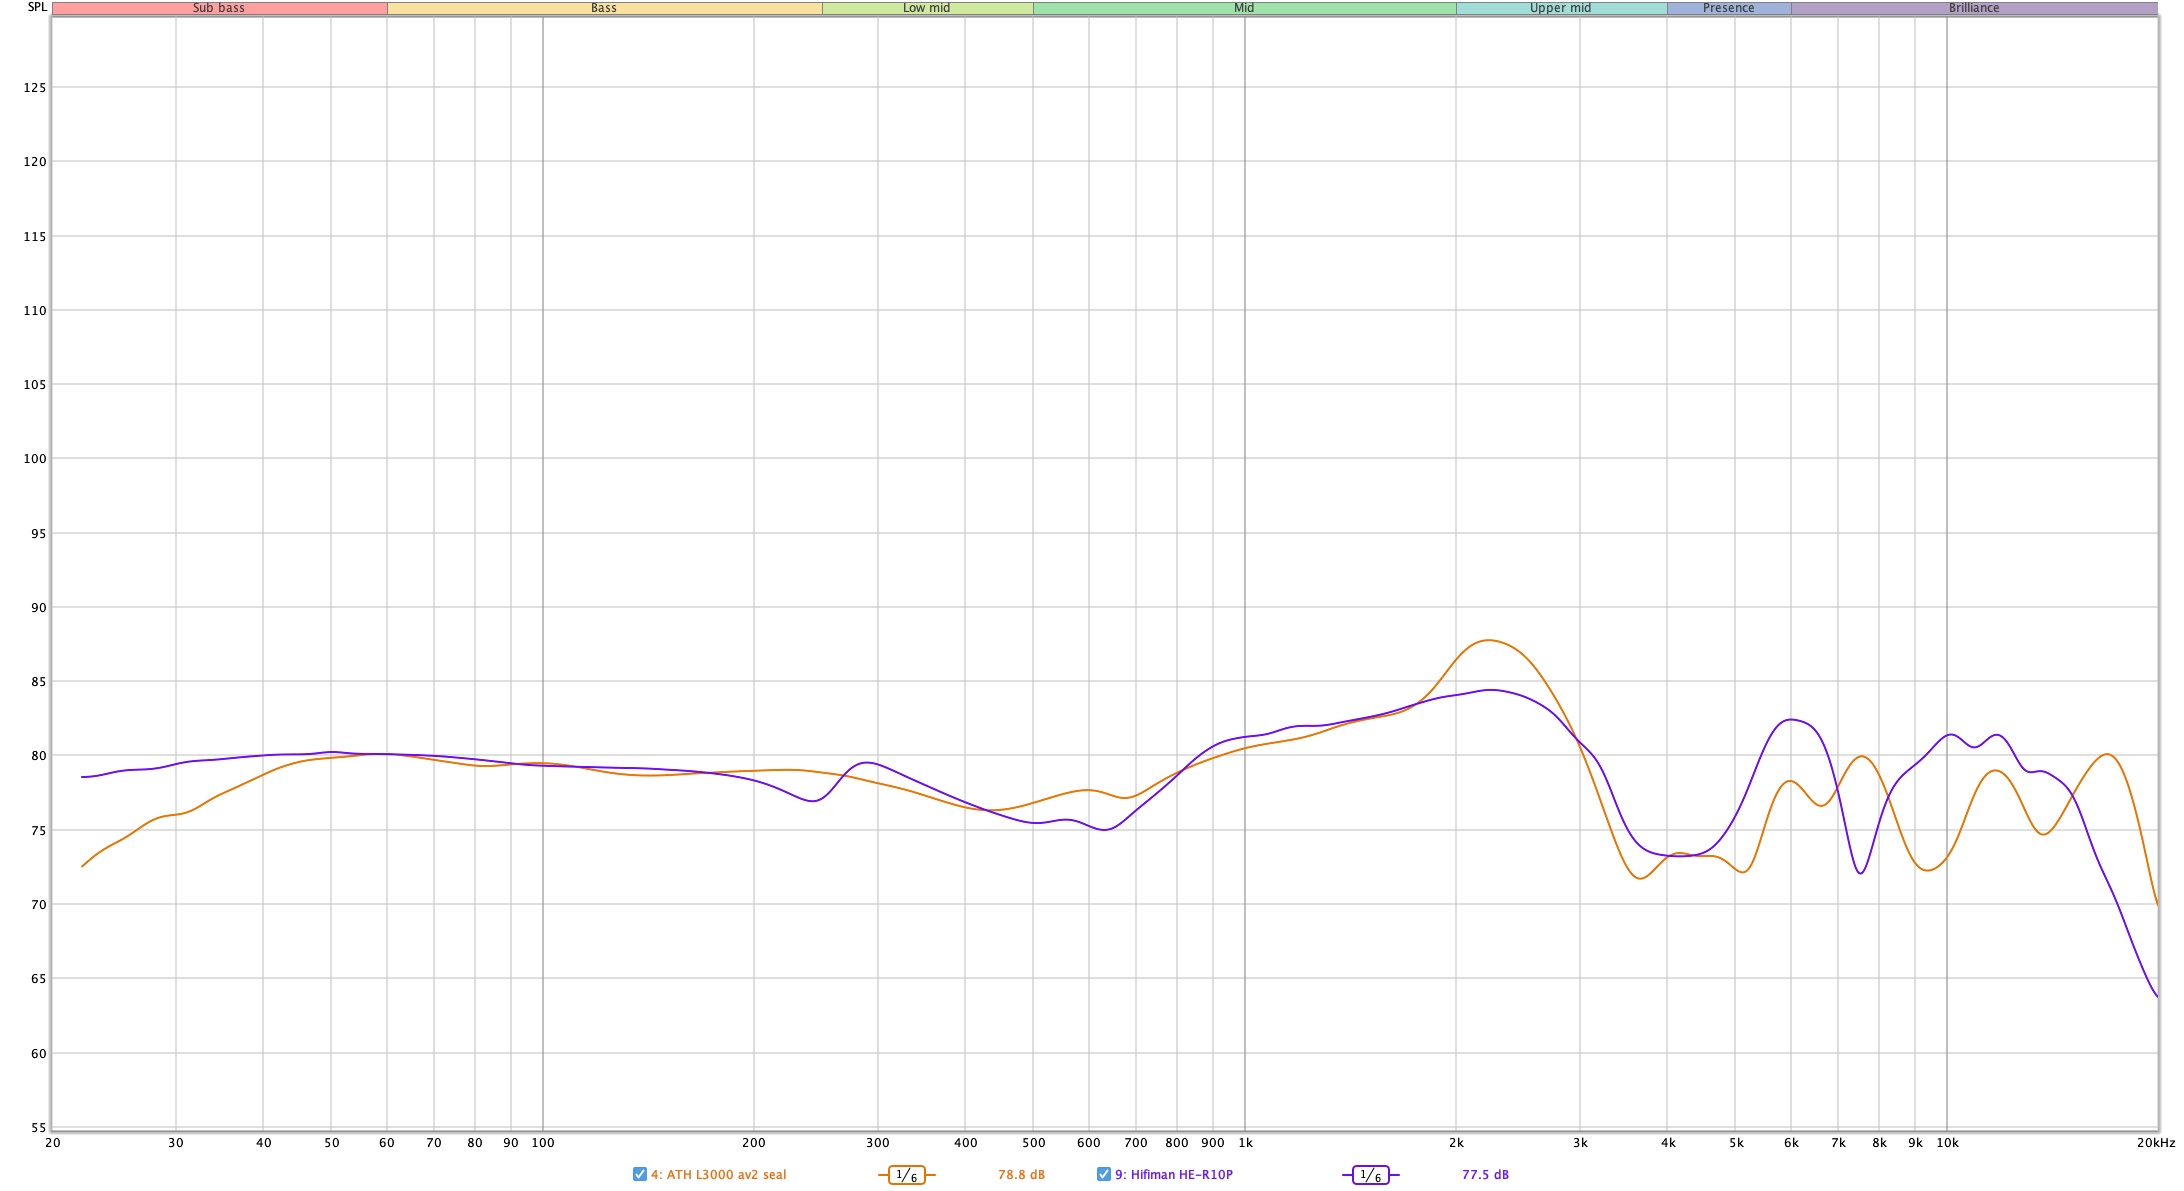The width and height of the screenshot is (2184, 1191).
Task: Click the purple 77.5 dB readout
Action: click(x=1485, y=1175)
